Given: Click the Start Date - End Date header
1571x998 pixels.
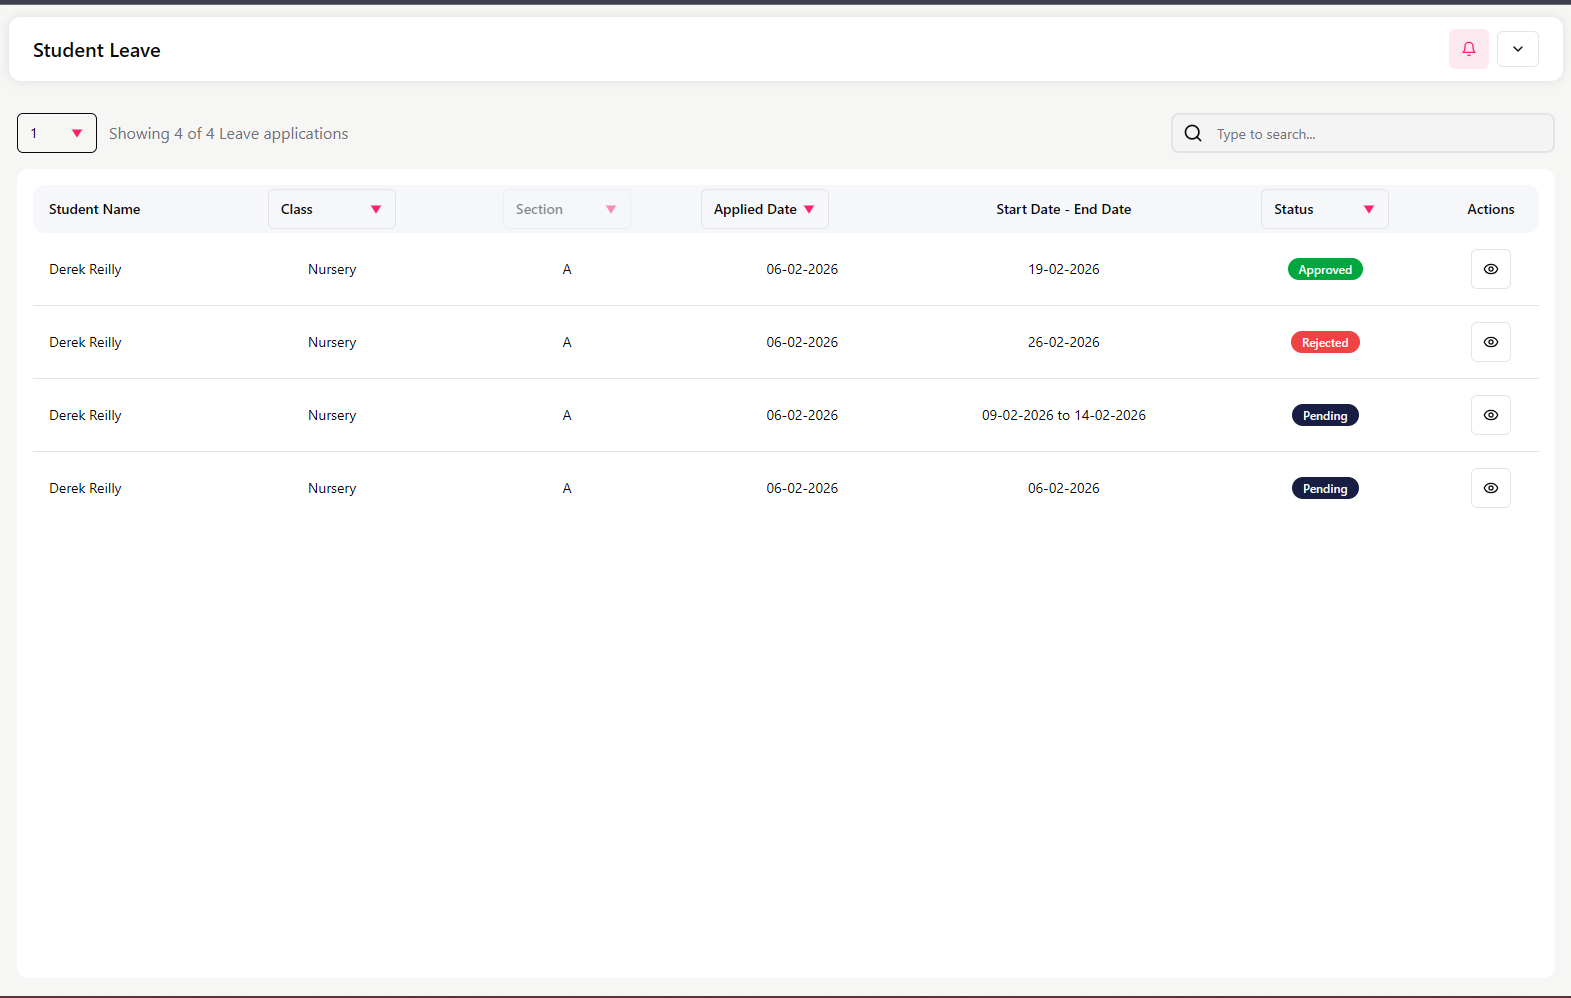Looking at the screenshot, I should (1063, 209).
